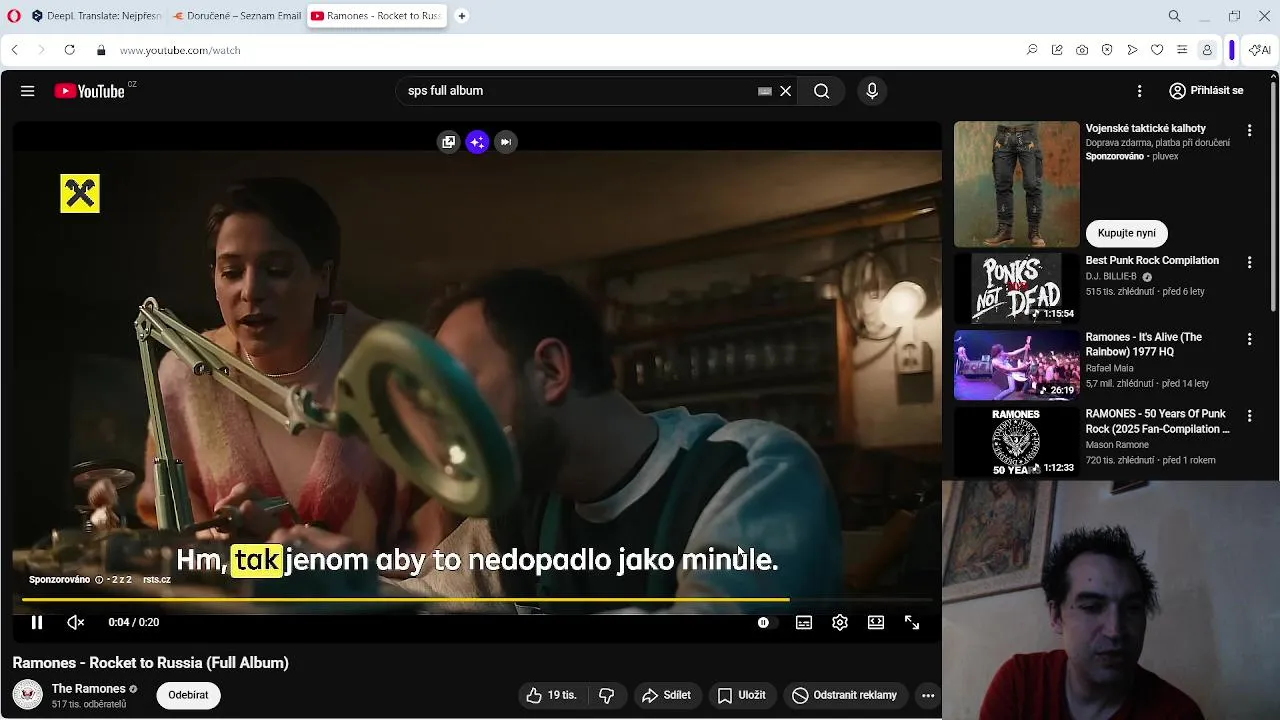Pause the video playback
Image resolution: width=1280 pixels, height=720 pixels.
tap(37, 622)
